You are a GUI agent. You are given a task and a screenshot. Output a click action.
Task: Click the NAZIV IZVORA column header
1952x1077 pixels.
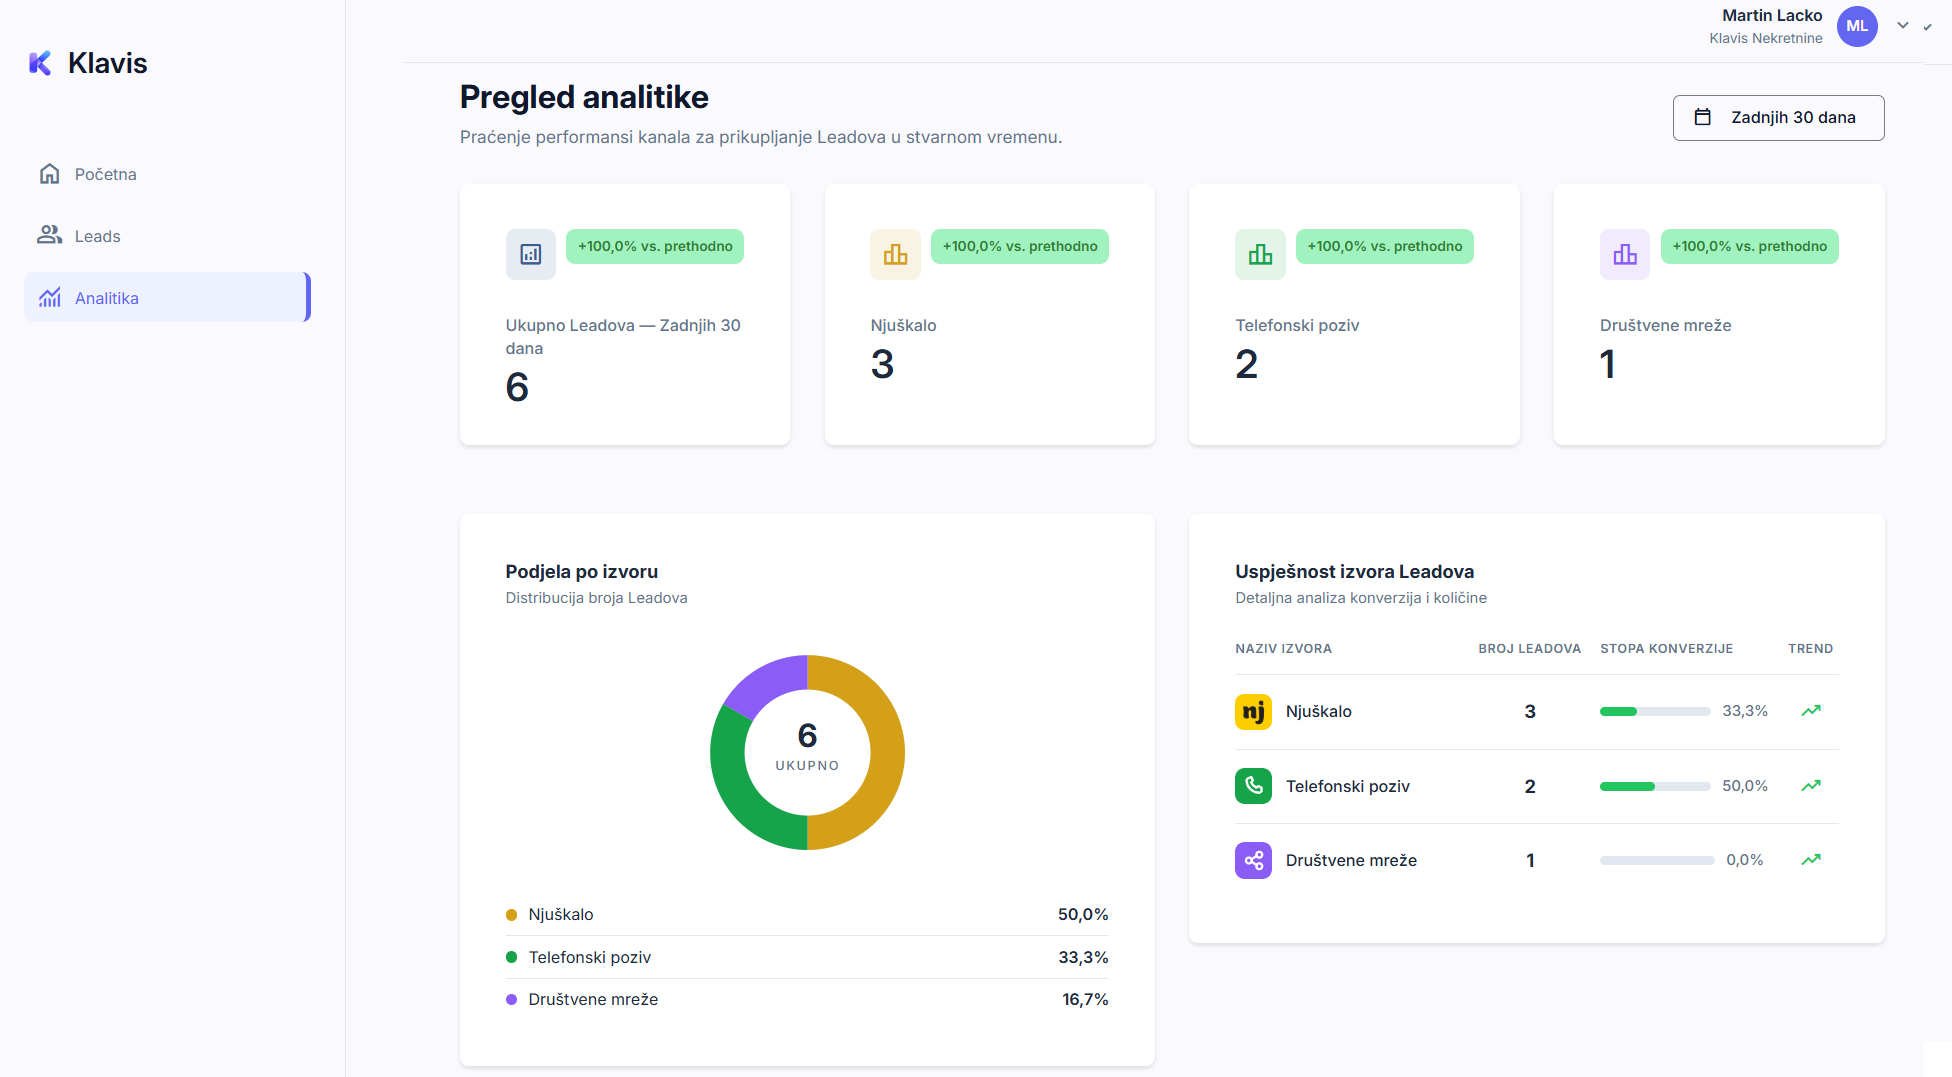[x=1283, y=649]
